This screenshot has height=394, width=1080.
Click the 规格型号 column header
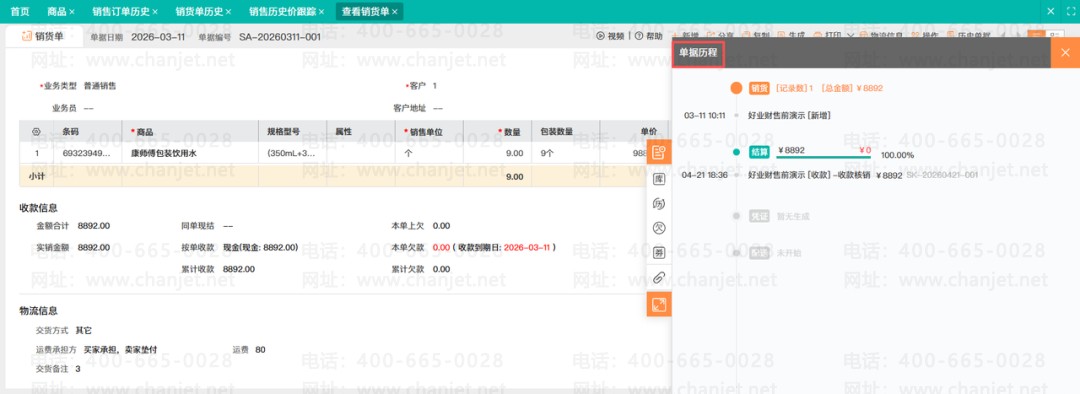tap(283, 132)
